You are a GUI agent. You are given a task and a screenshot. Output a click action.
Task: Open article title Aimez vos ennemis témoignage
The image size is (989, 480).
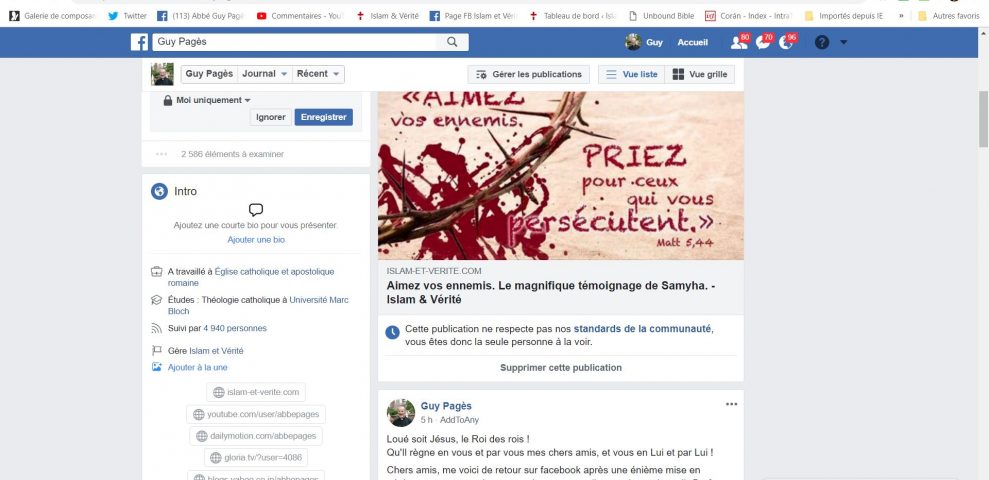(551, 293)
